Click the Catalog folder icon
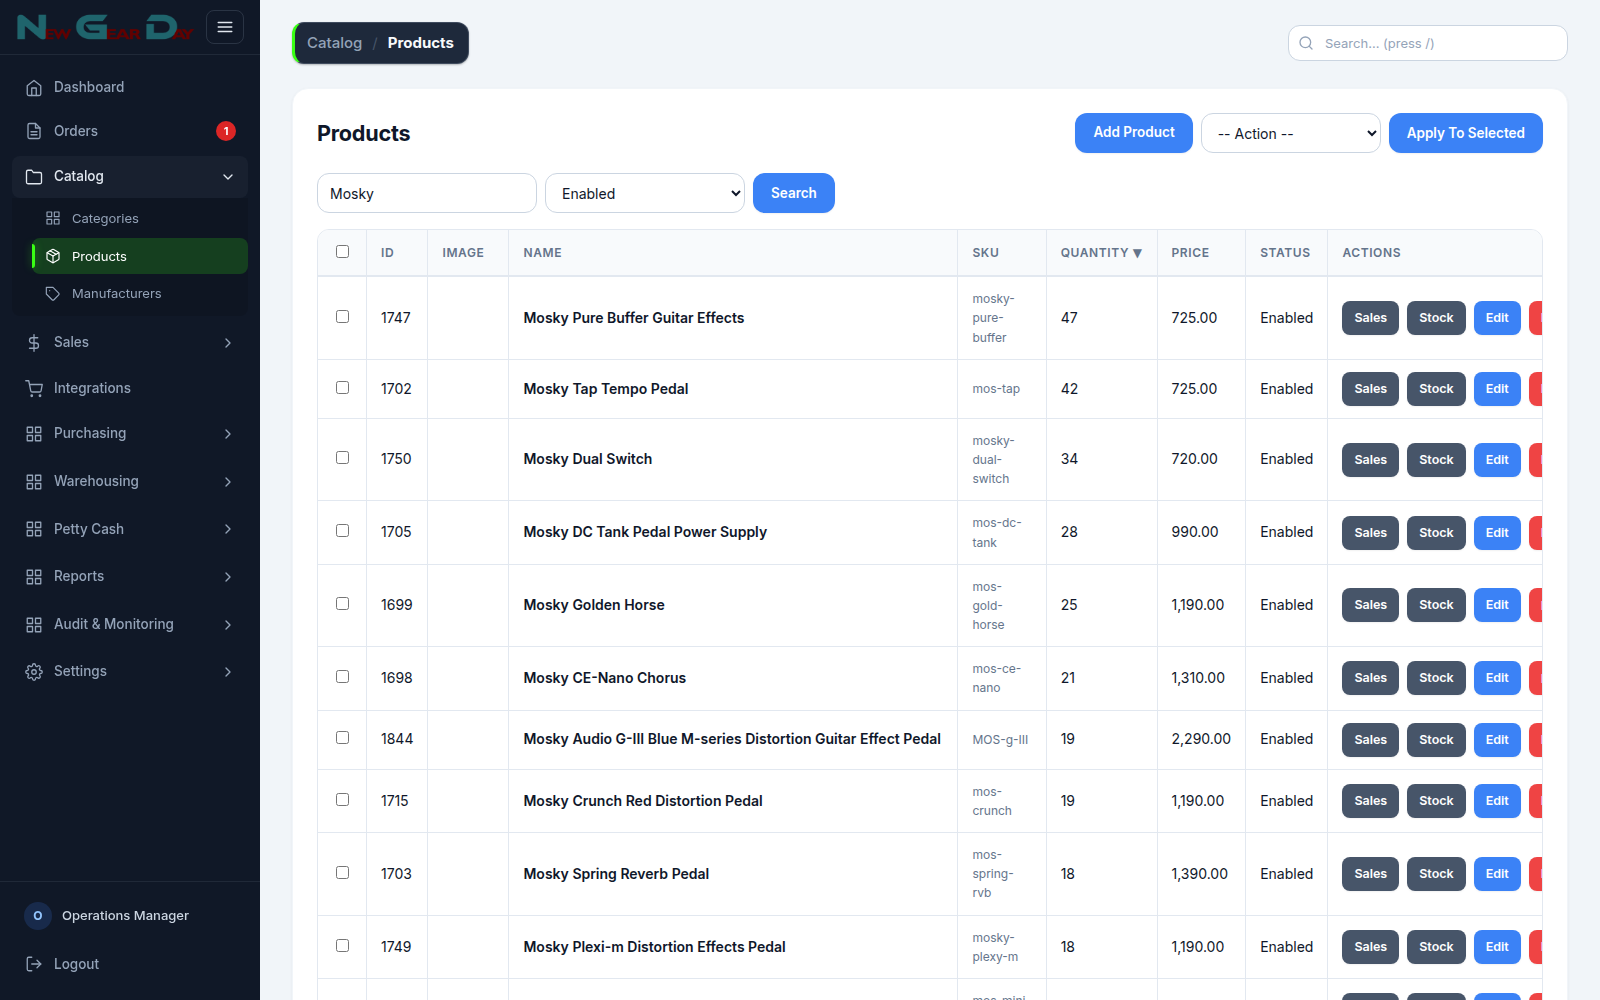1600x1000 pixels. pos(34,176)
